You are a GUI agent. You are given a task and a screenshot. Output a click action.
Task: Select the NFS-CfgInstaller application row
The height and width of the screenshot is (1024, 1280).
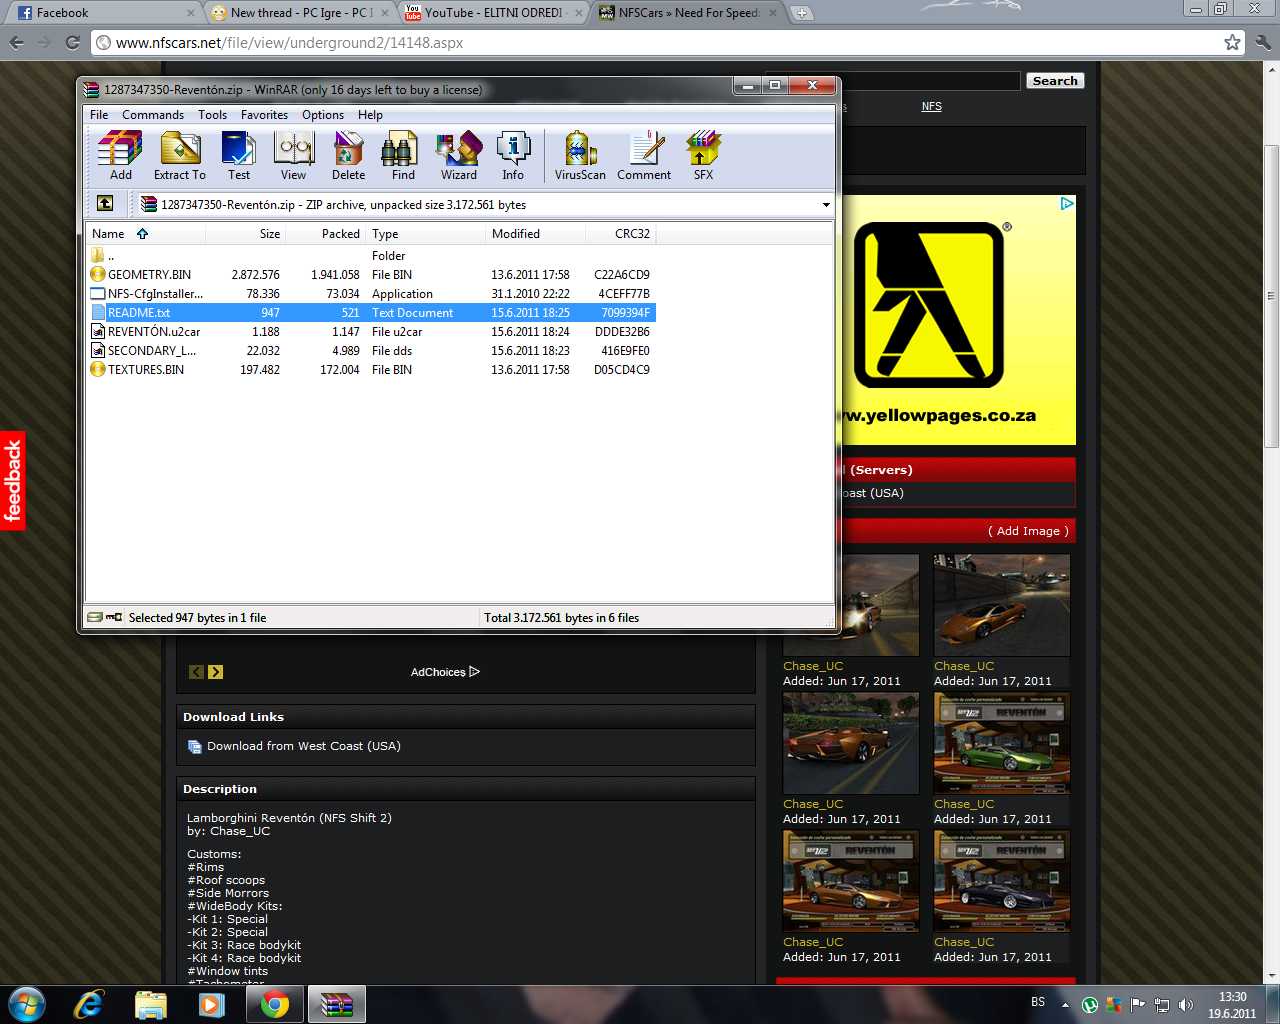click(x=370, y=293)
